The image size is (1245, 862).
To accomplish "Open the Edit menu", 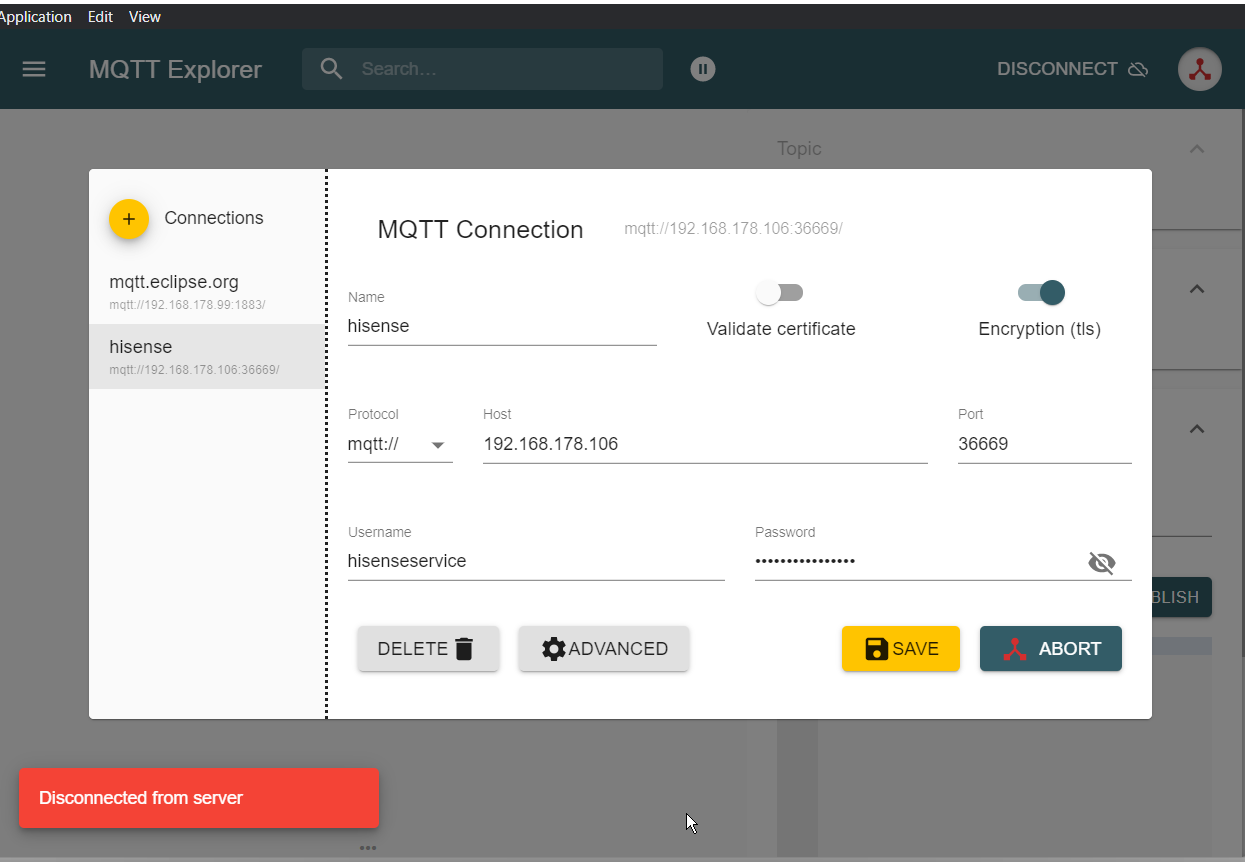I will pos(101,17).
